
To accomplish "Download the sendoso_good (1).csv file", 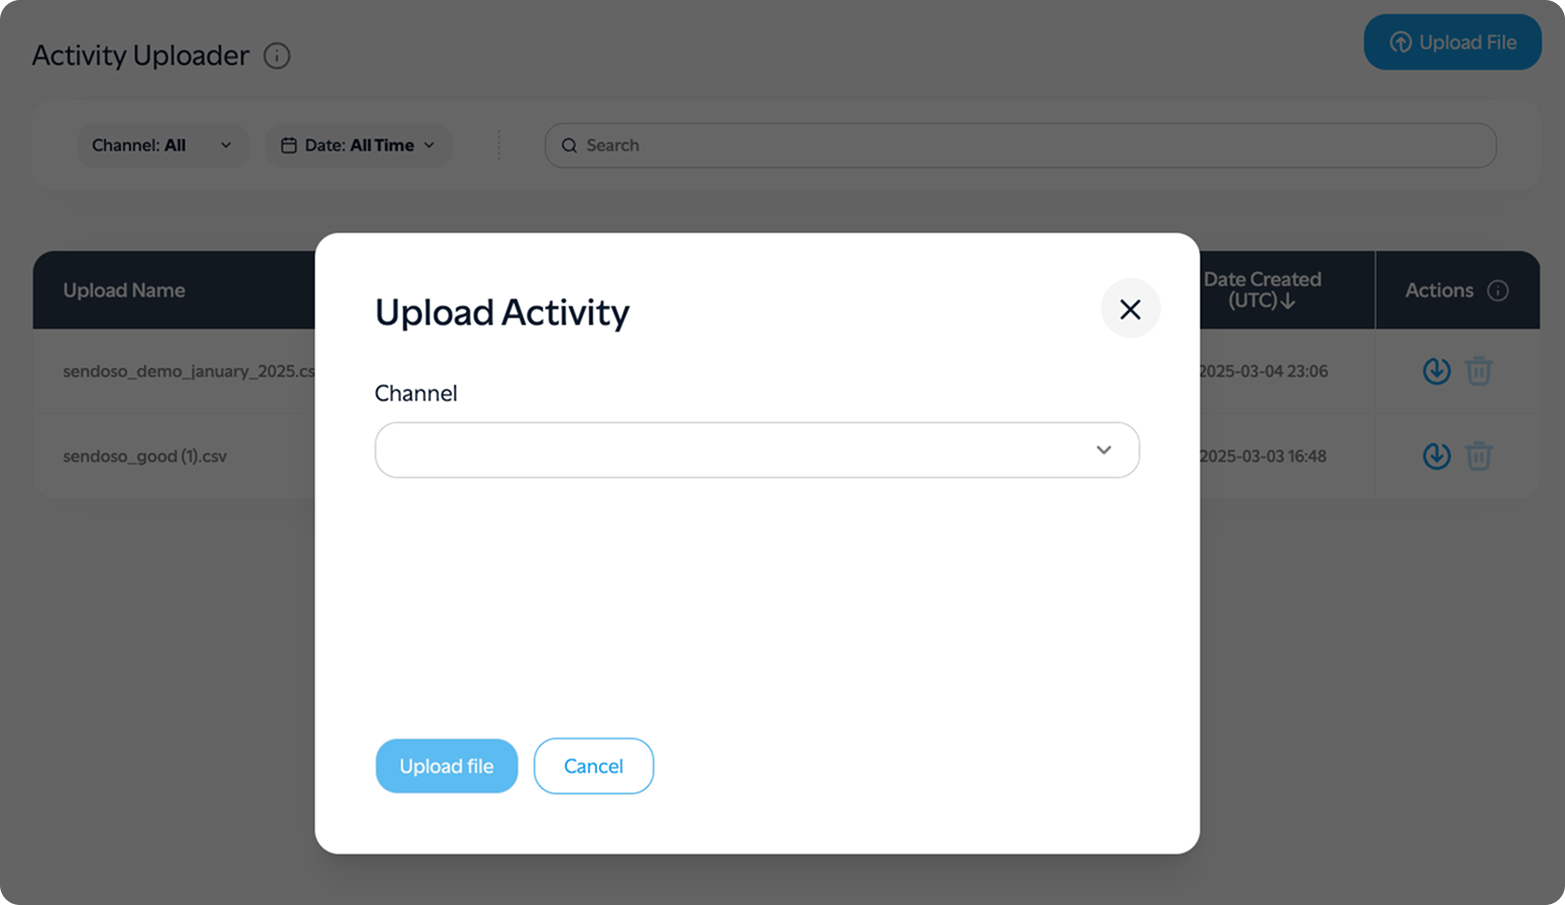I will click(x=1436, y=456).
